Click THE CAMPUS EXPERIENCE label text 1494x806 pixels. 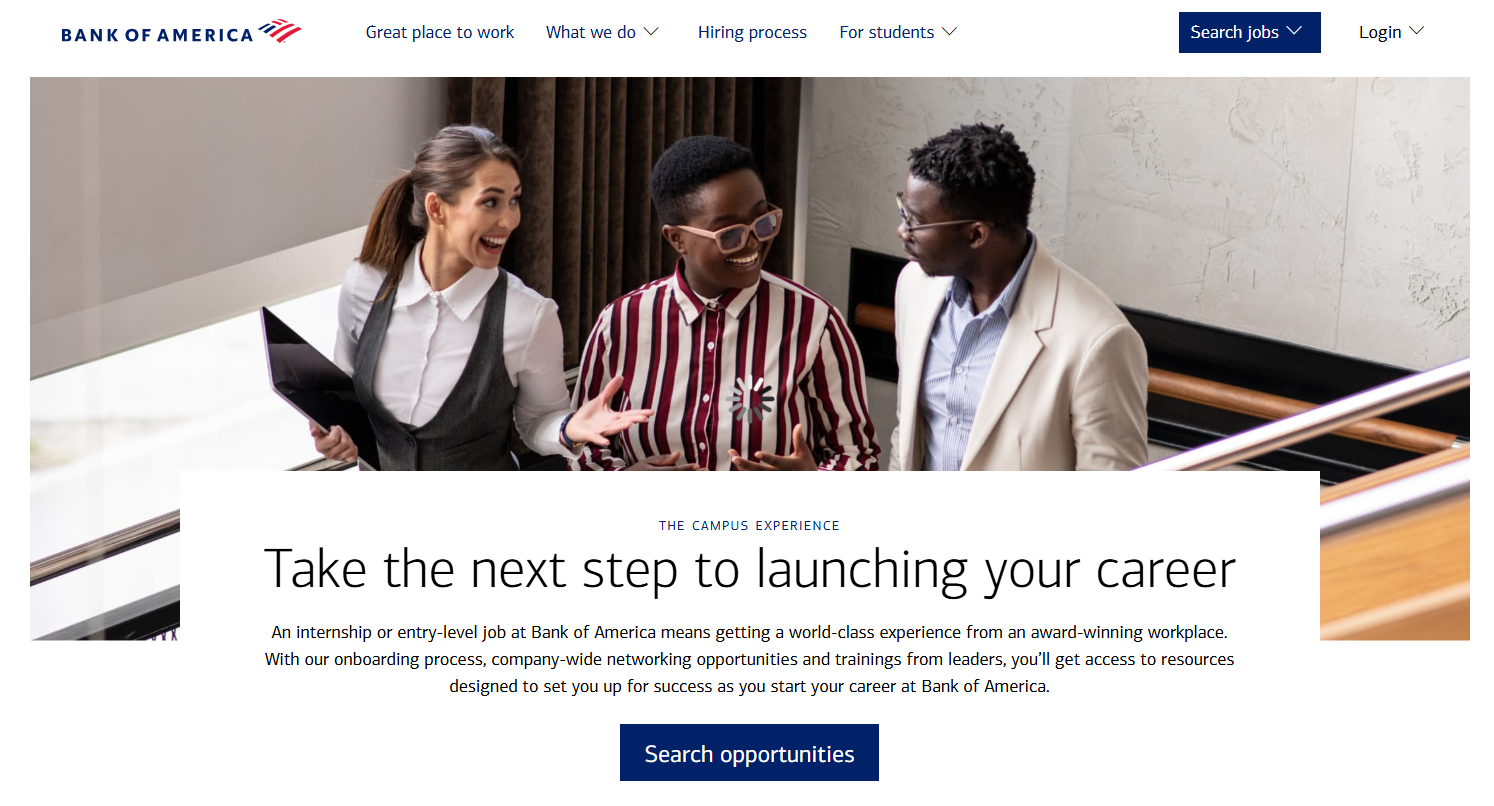pyautogui.click(x=749, y=525)
